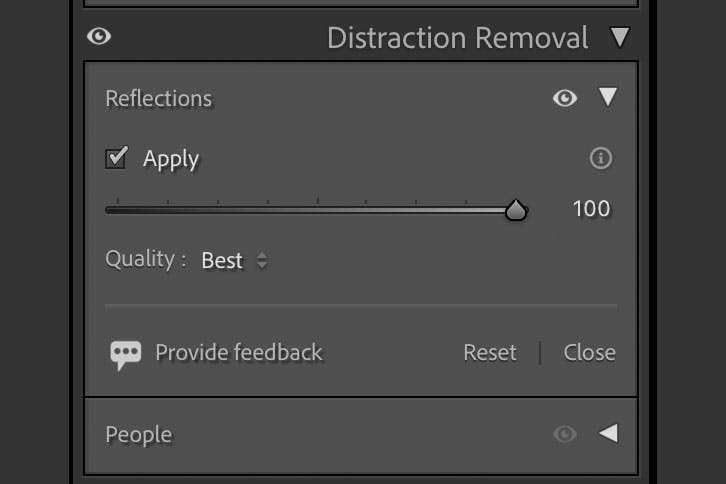Viewport: 726px width, 484px height.
Task: Open the Provide feedback link
Action: coord(238,352)
